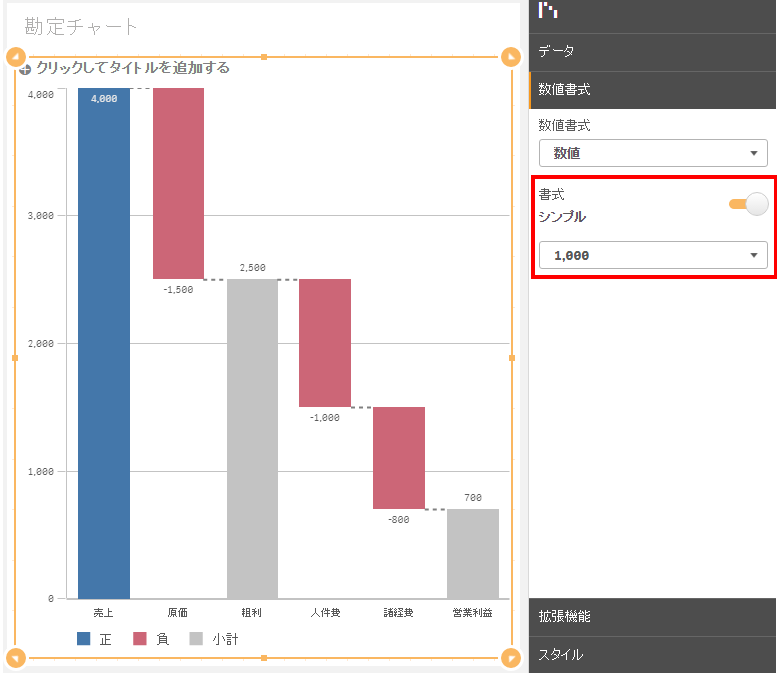Click the bottom-left round resize handle

(x=16, y=658)
